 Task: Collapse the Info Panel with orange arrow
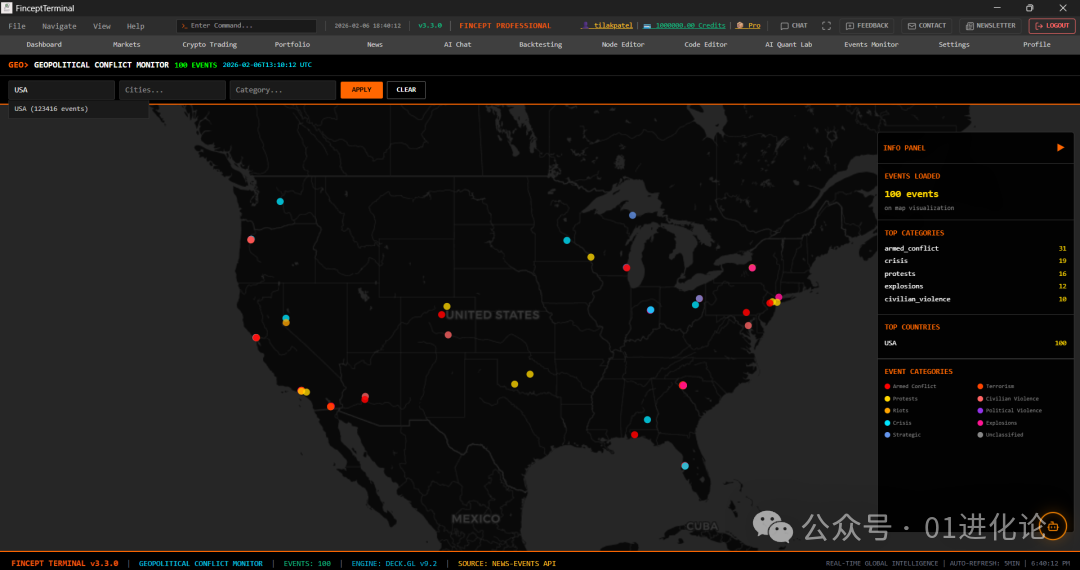(x=1060, y=148)
